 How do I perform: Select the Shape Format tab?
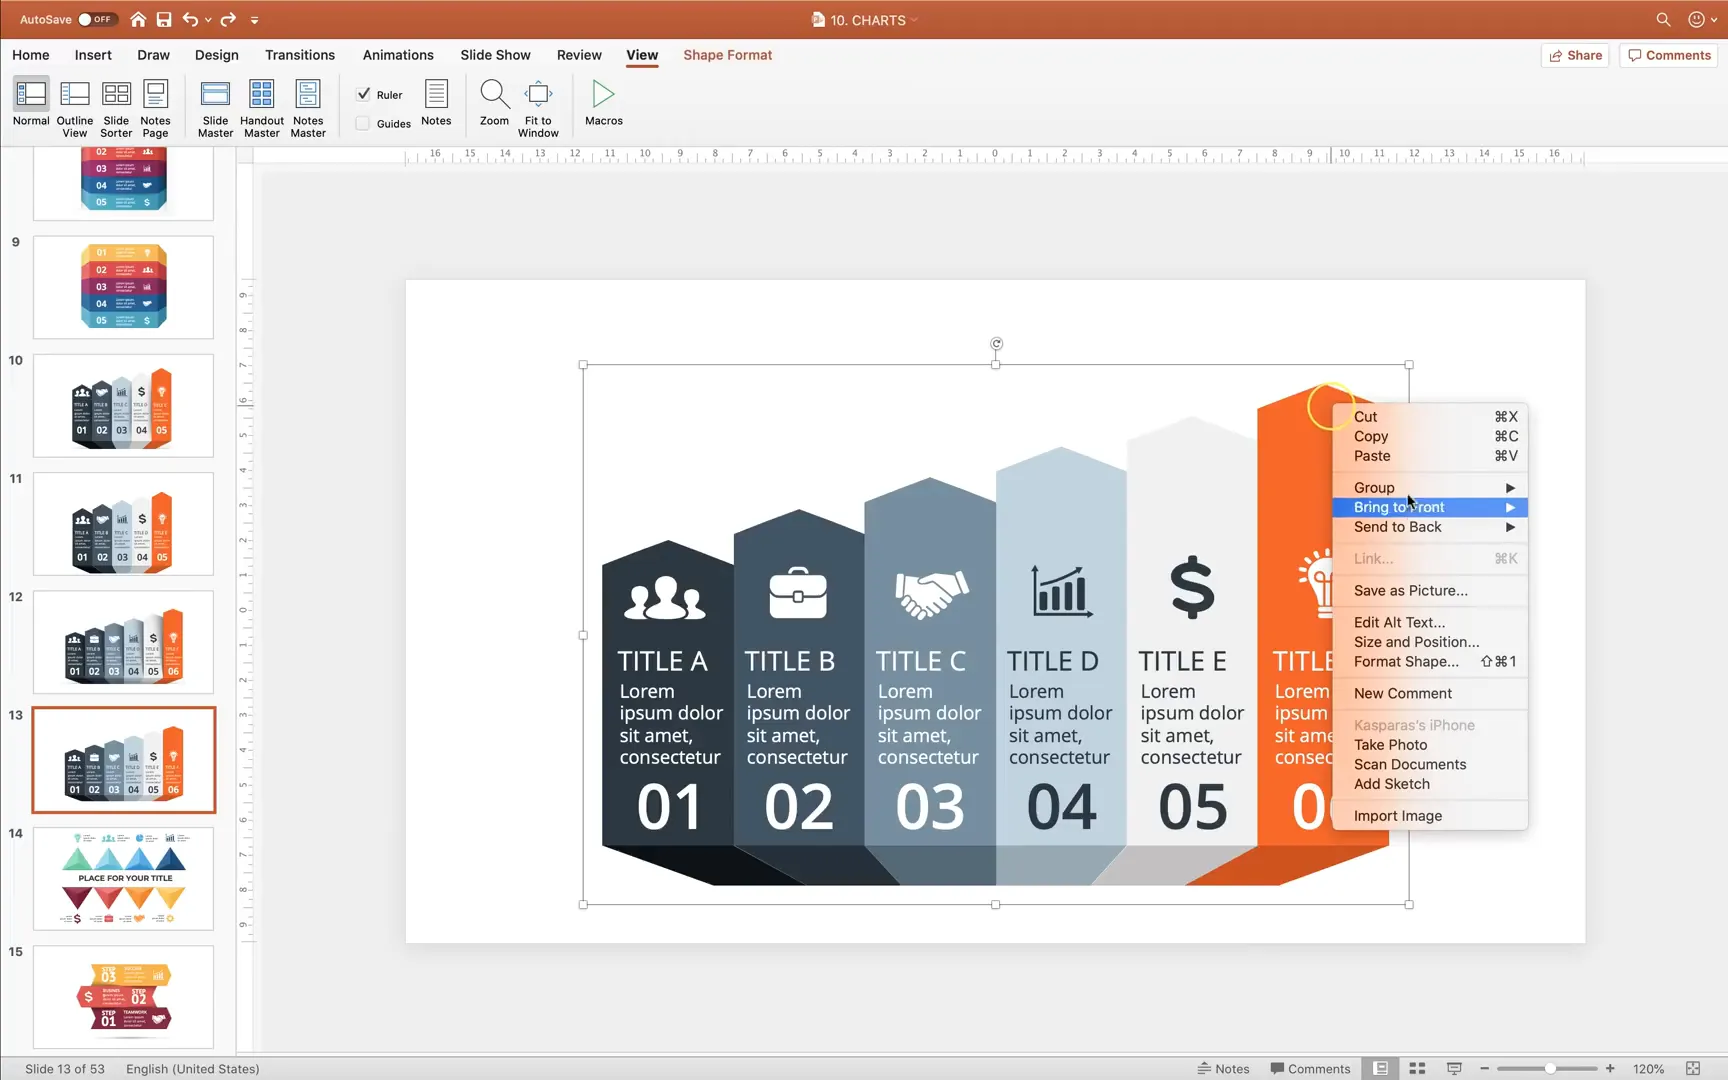click(728, 55)
